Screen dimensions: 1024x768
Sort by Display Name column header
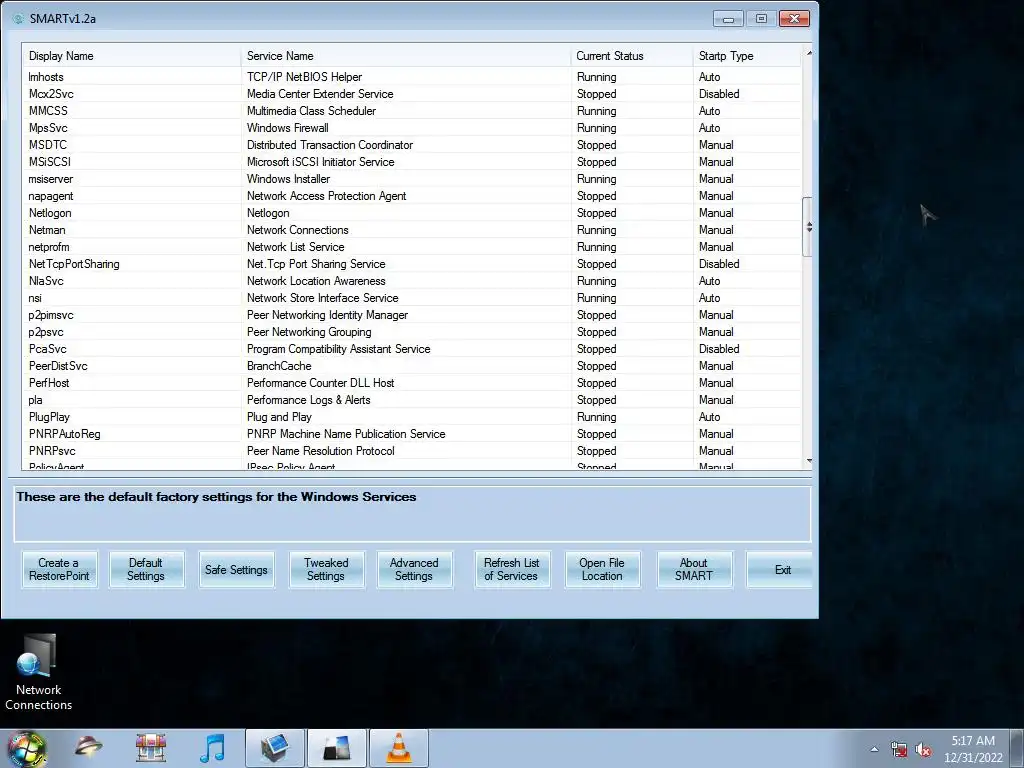point(131,56)
